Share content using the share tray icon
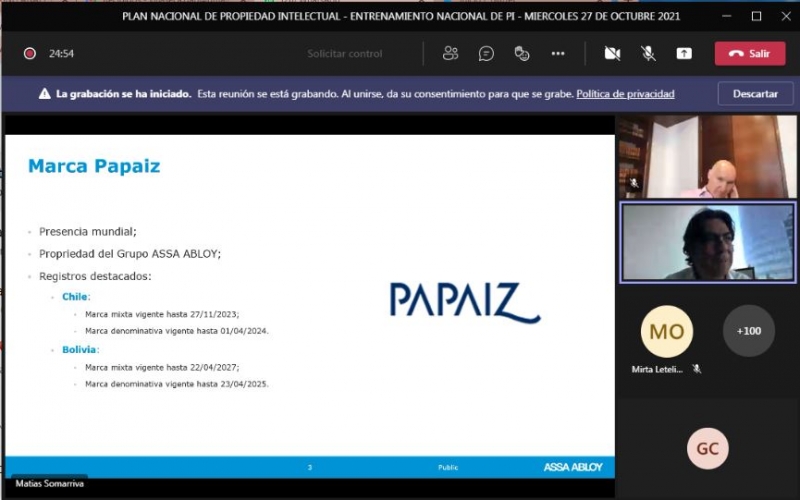The height and width of the screenshot is (500, 800). (x=684, y=54)
